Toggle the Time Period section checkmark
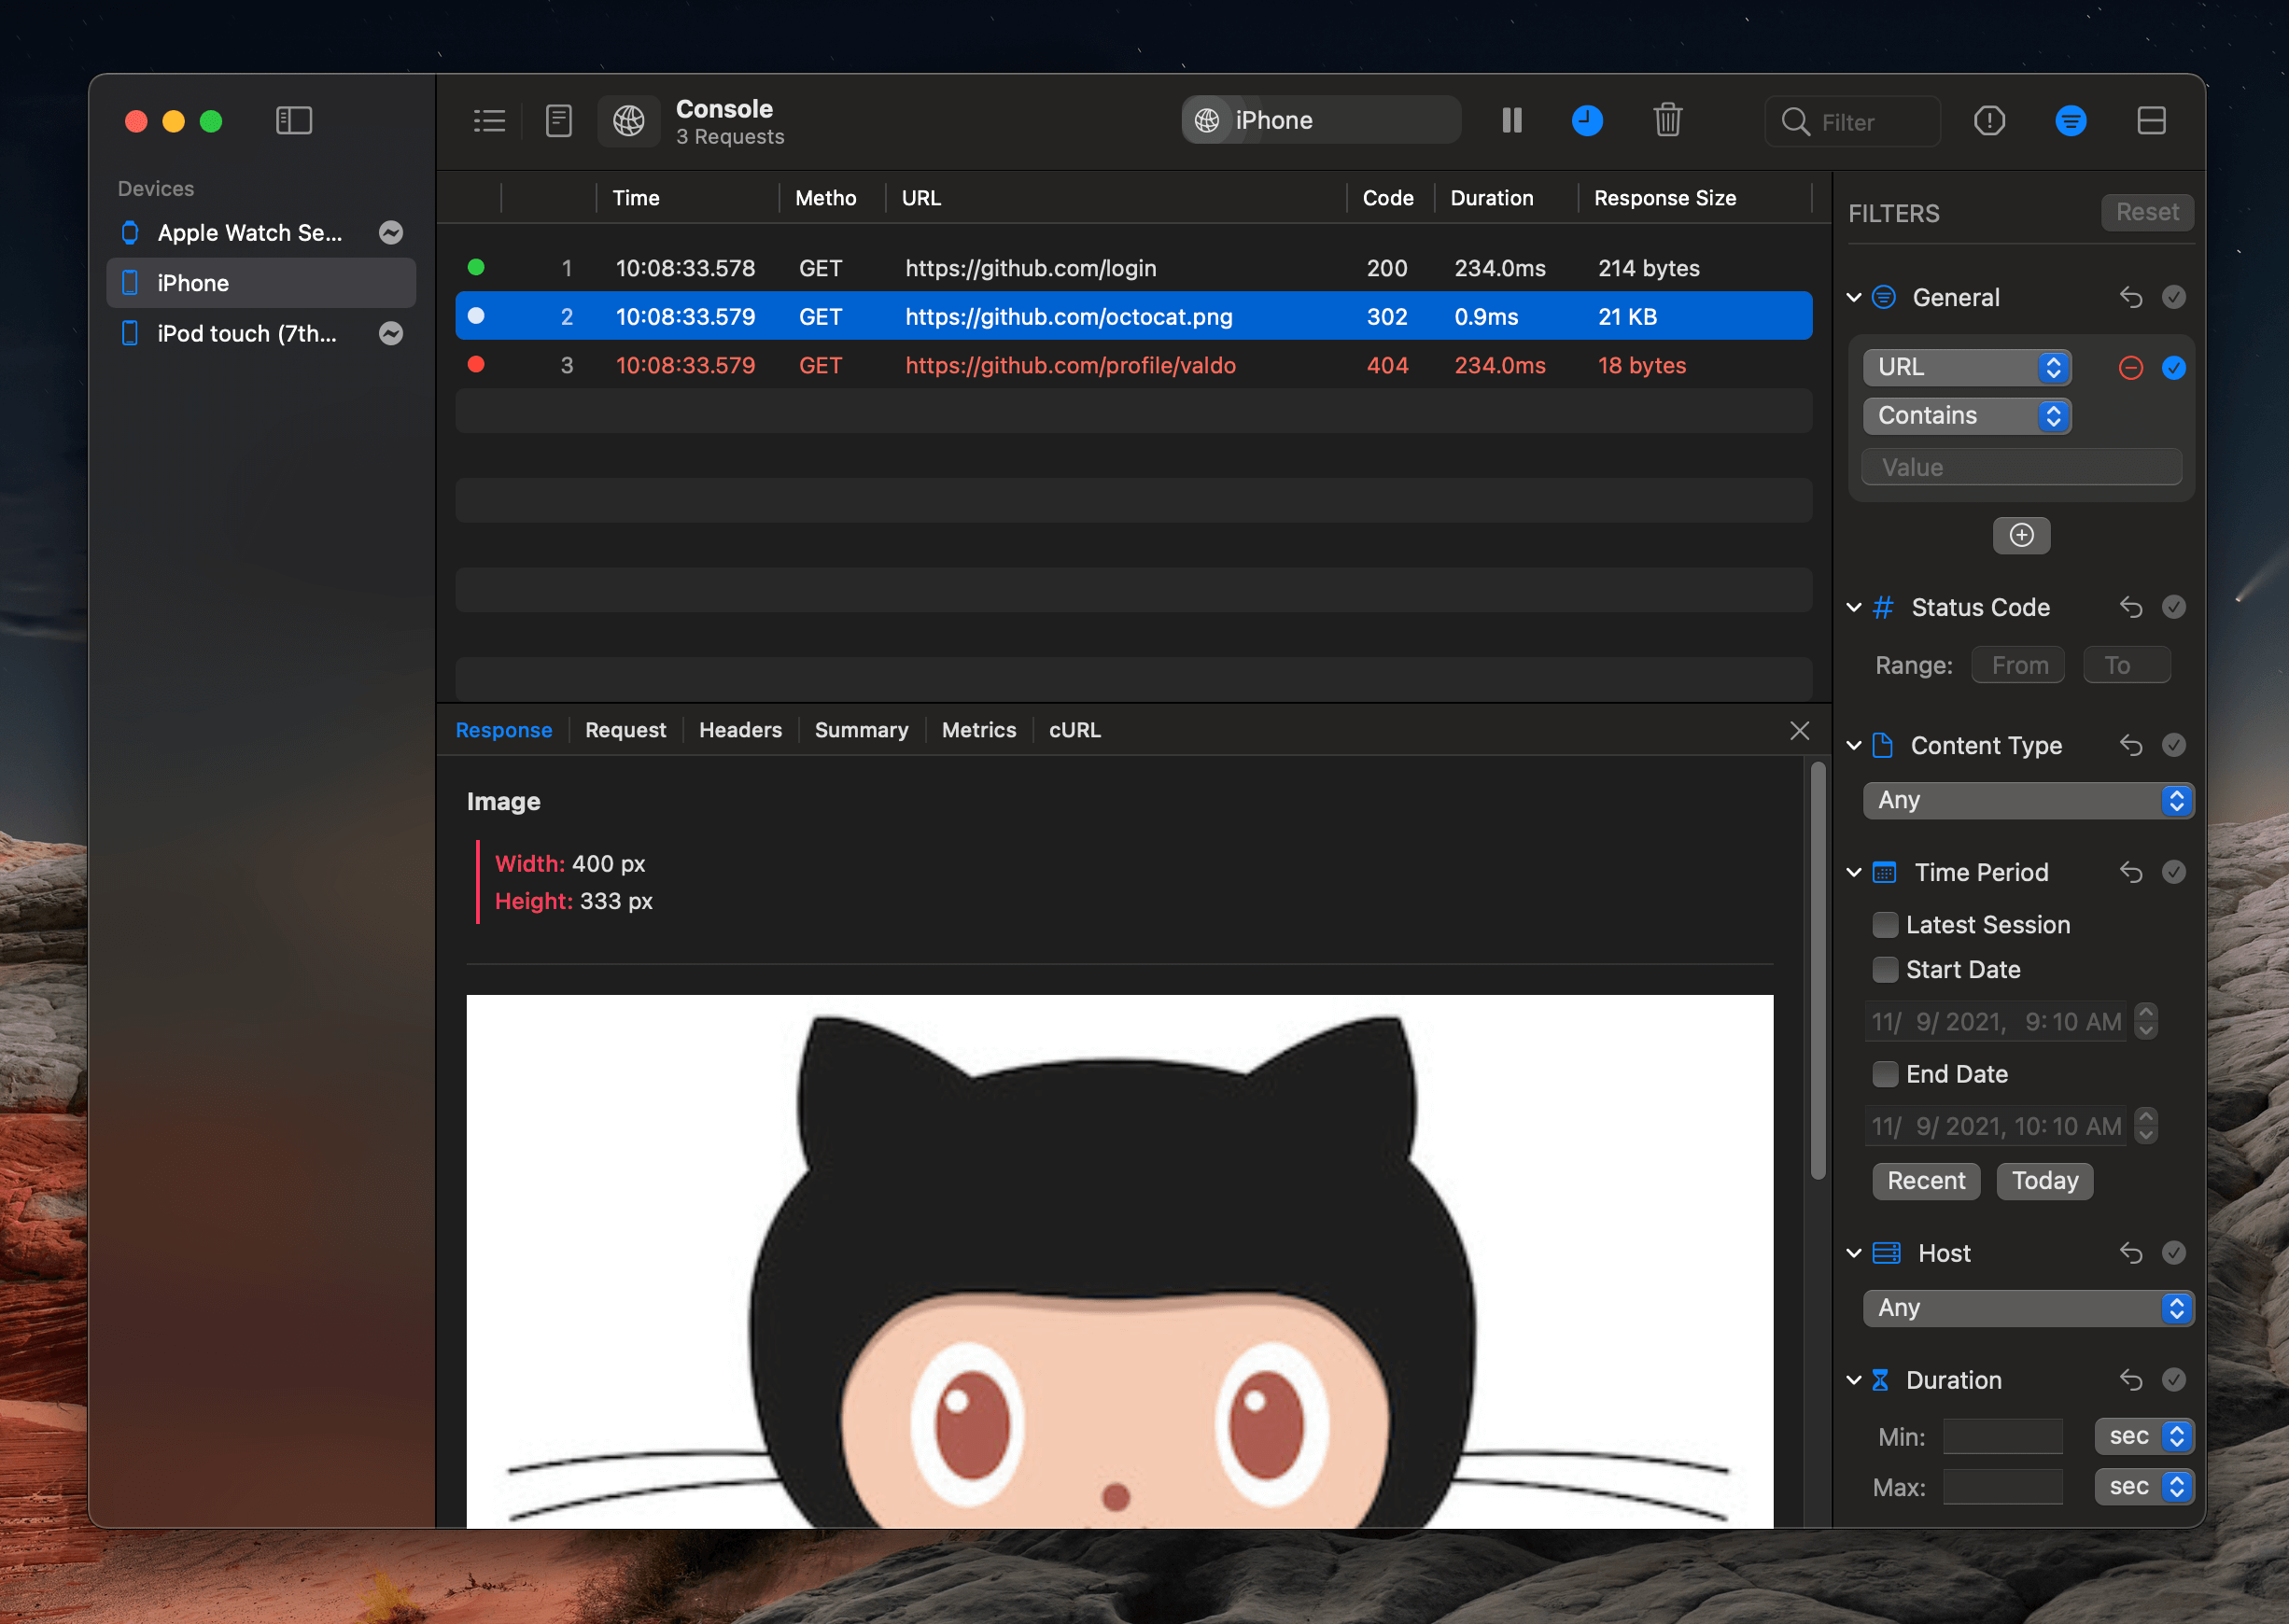Screen dimensions: 2289x1624 pyautogui.click(x=2174, y=873)
